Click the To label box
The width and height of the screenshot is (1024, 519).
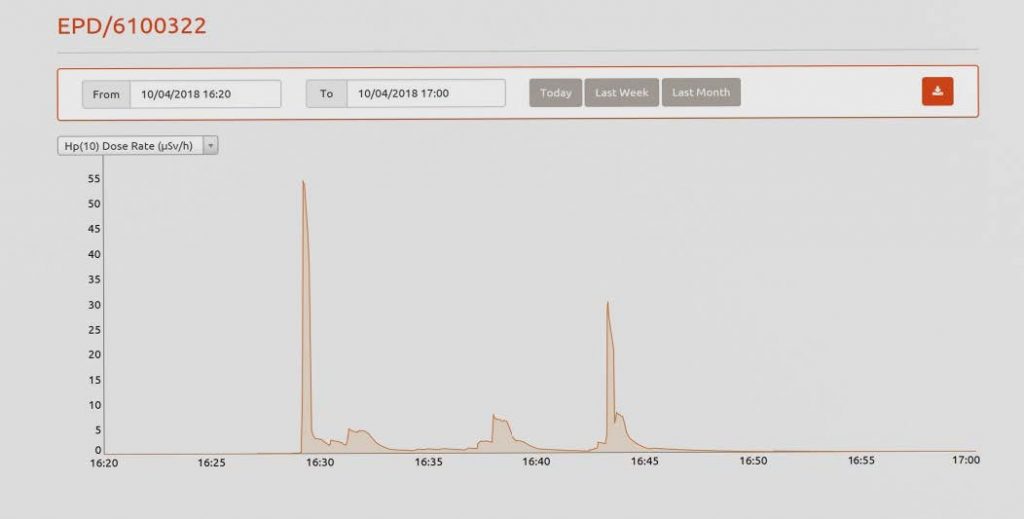tap(326, 94)
